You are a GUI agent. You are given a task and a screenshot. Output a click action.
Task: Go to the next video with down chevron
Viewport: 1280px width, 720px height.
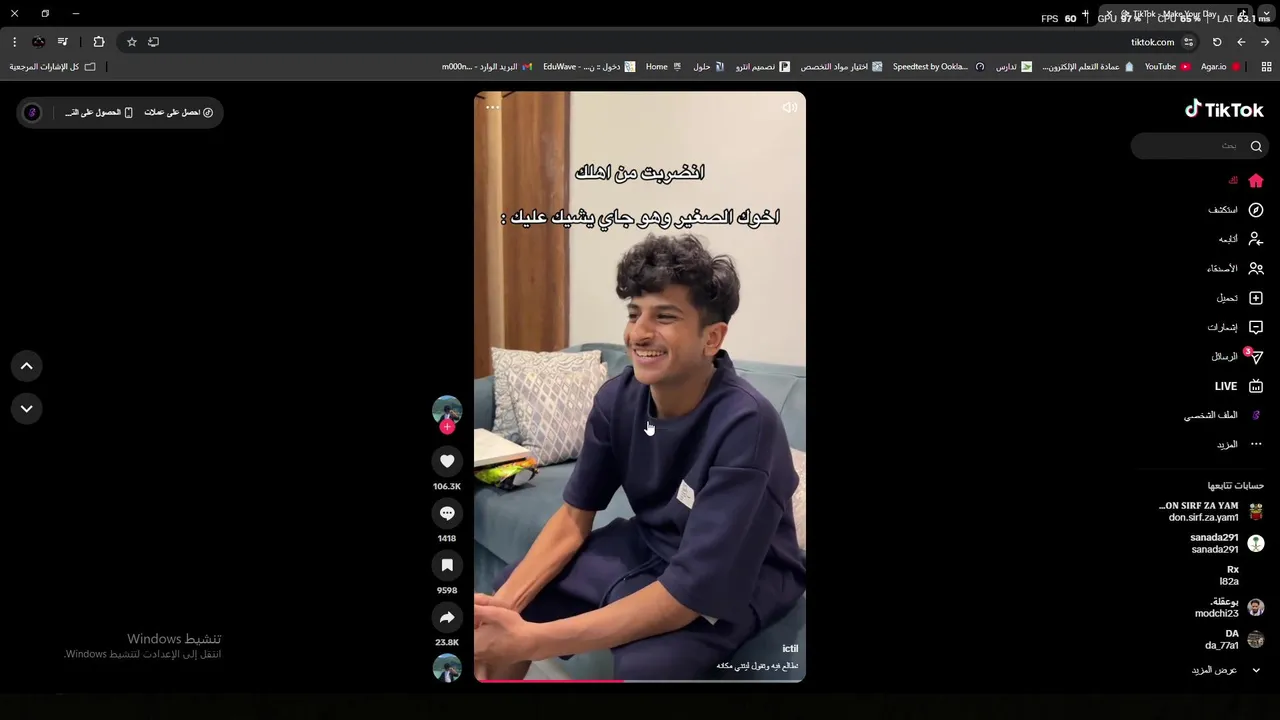(27, 408)
